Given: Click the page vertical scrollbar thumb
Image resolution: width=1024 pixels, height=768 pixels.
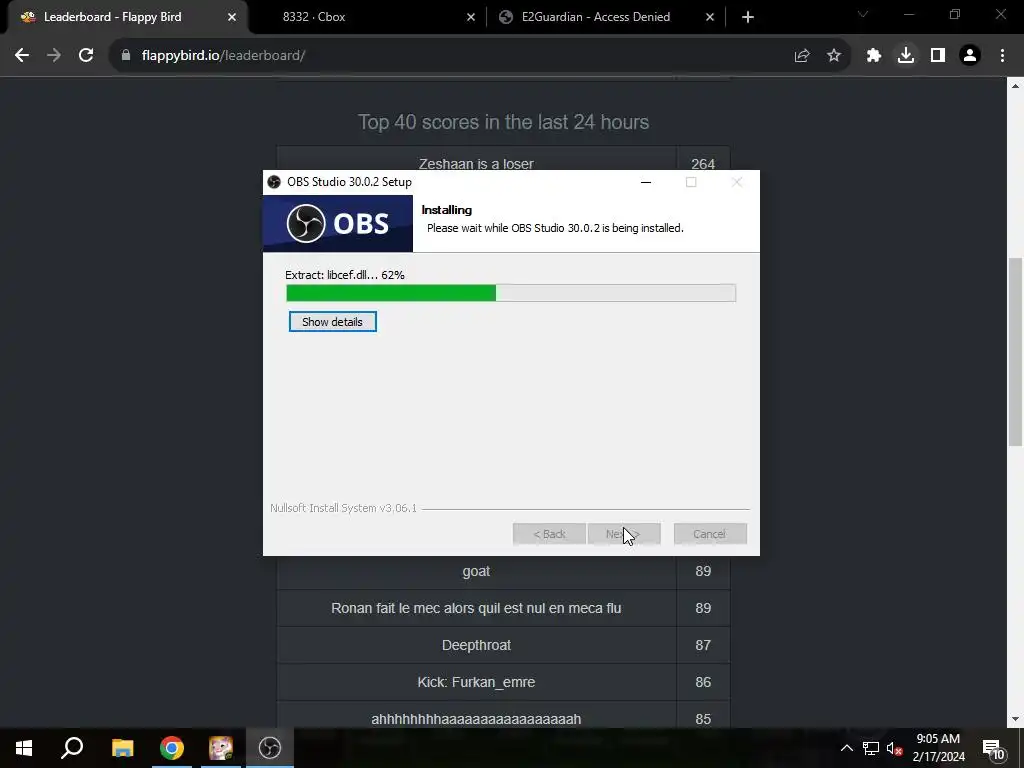Looking at the screenshot, I should [x=1016, y=352].
